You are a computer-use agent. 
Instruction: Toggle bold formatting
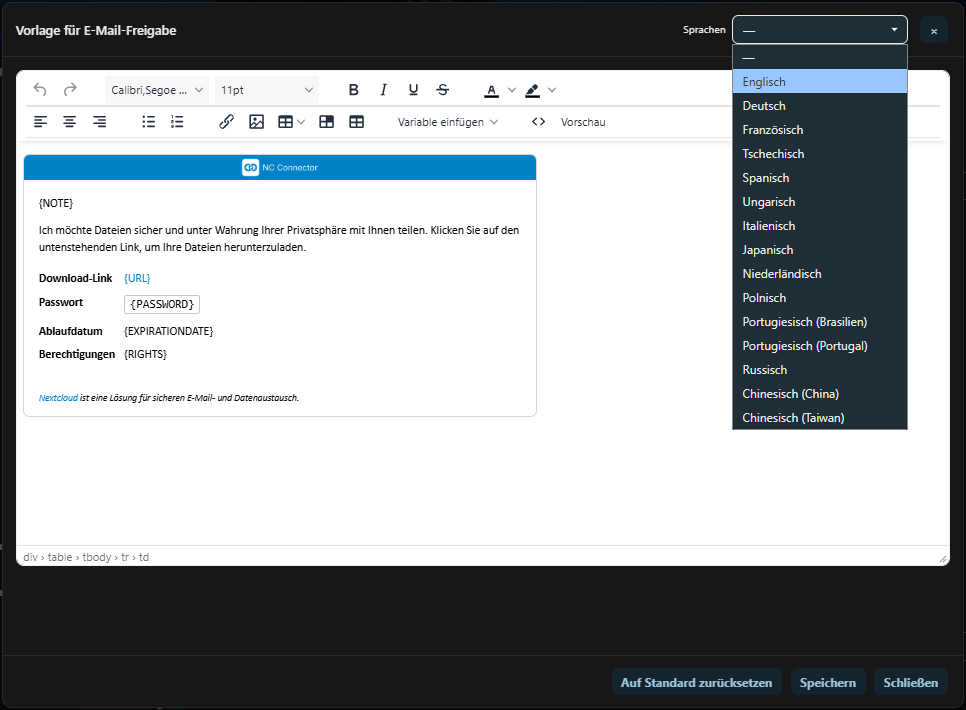[353, 90]
